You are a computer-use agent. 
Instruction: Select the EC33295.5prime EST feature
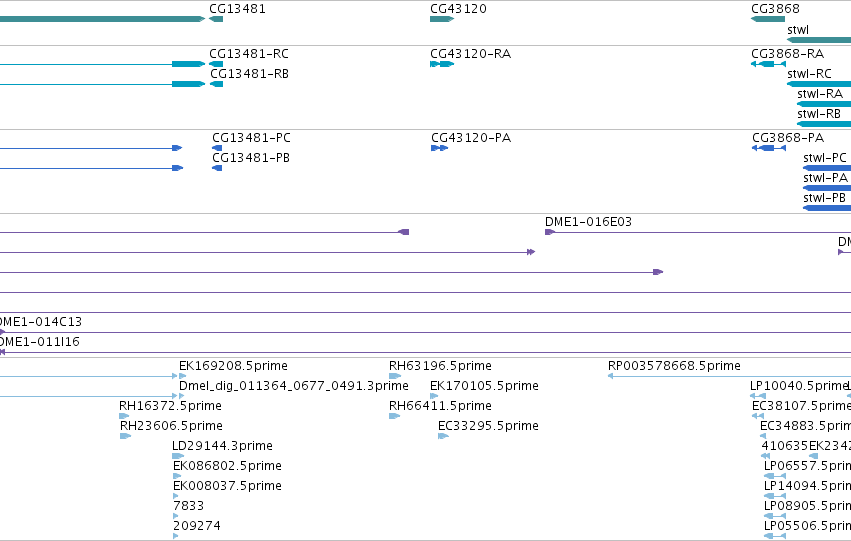[x=443, y=436]
